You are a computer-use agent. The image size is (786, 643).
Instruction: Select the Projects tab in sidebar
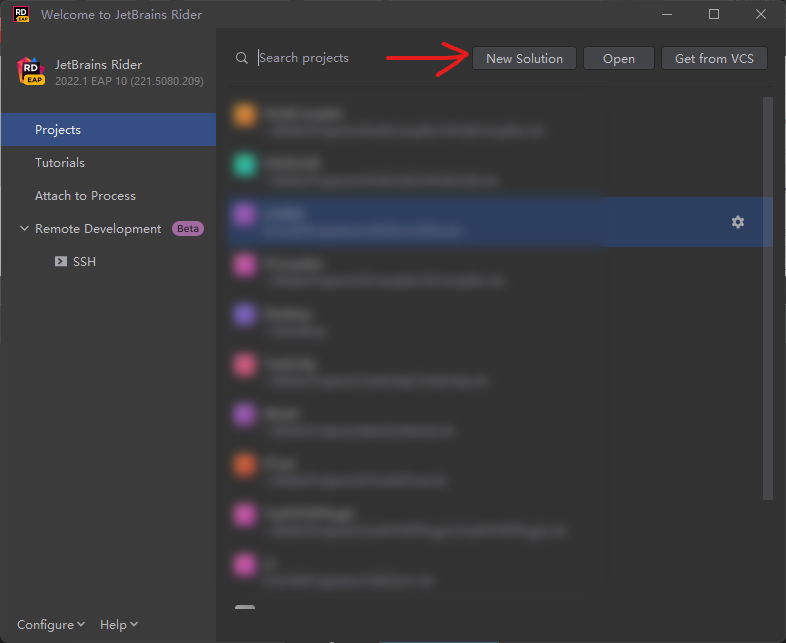tap(109, 130)
